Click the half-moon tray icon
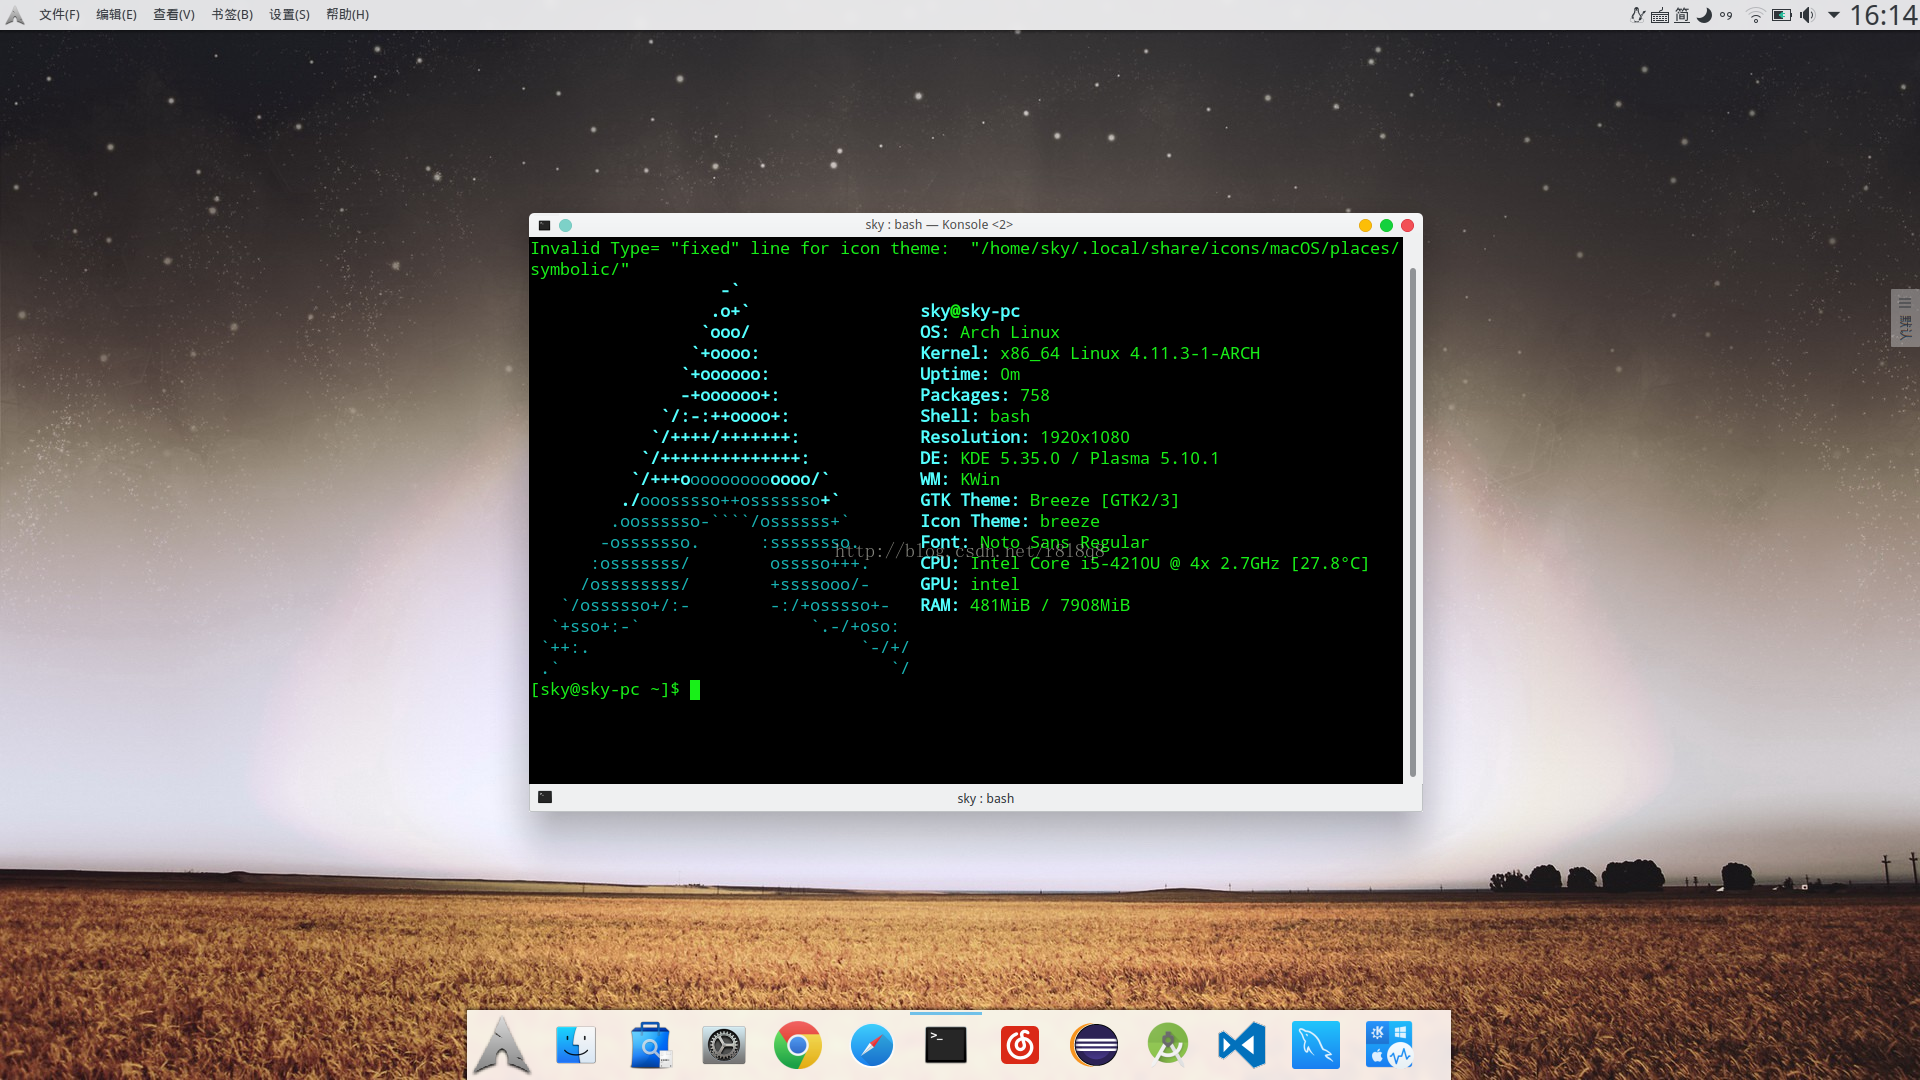Viewport: 1920px width, 1080px height. click(1704, 15)
